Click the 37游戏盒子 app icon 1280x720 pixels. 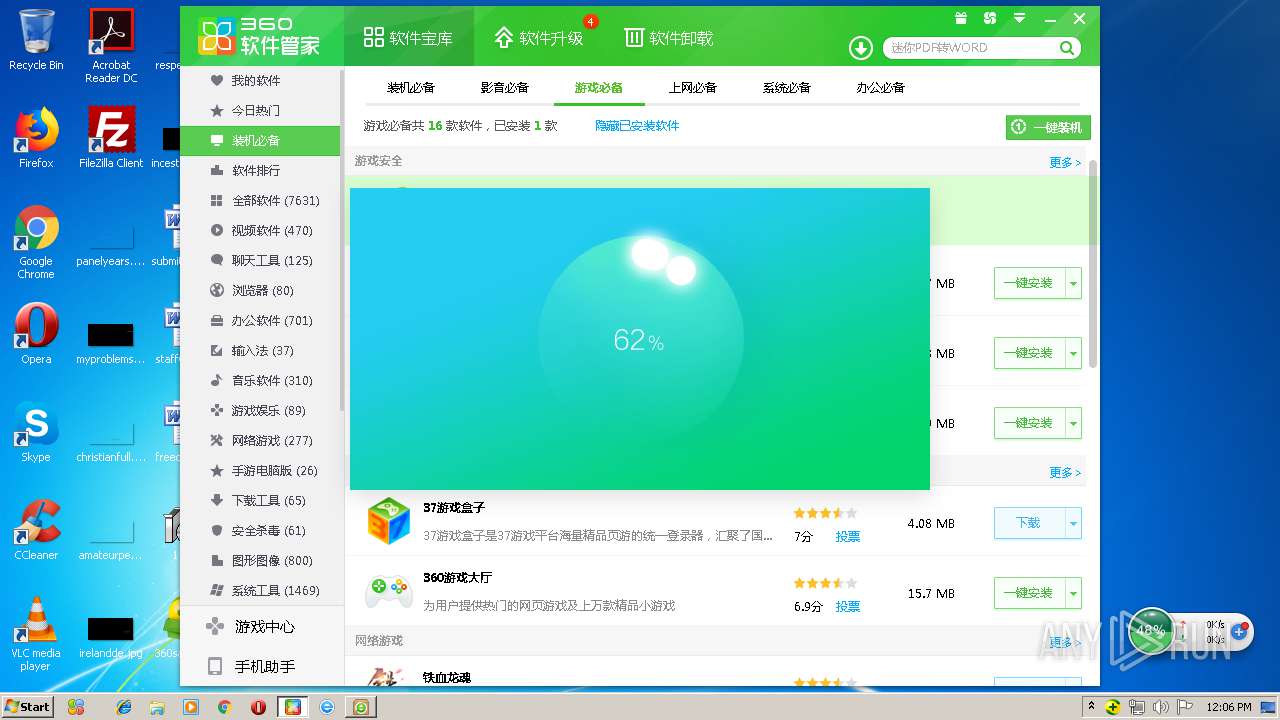point(388,521)
